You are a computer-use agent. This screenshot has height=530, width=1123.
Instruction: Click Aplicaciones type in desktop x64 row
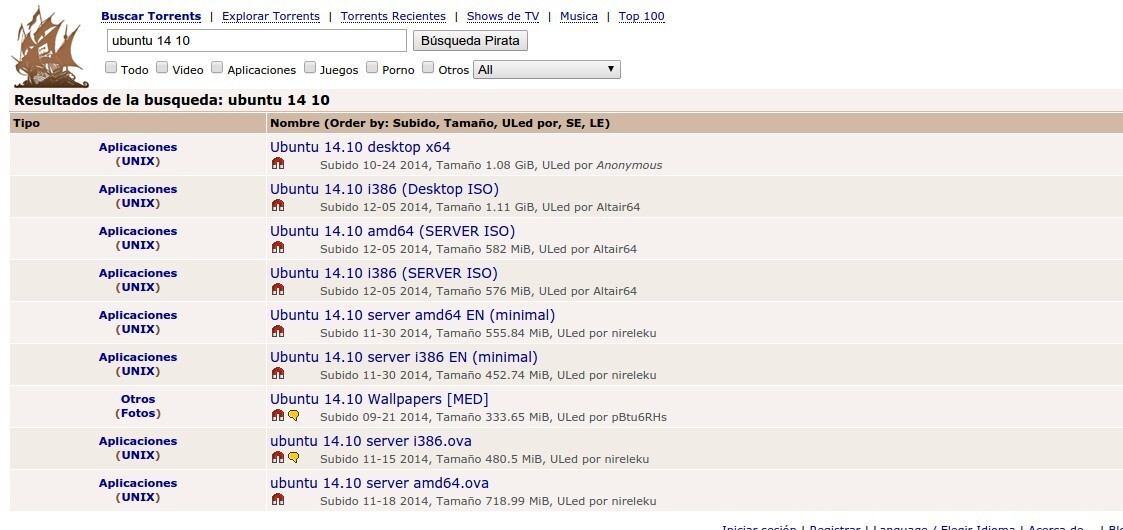(138, 147)
